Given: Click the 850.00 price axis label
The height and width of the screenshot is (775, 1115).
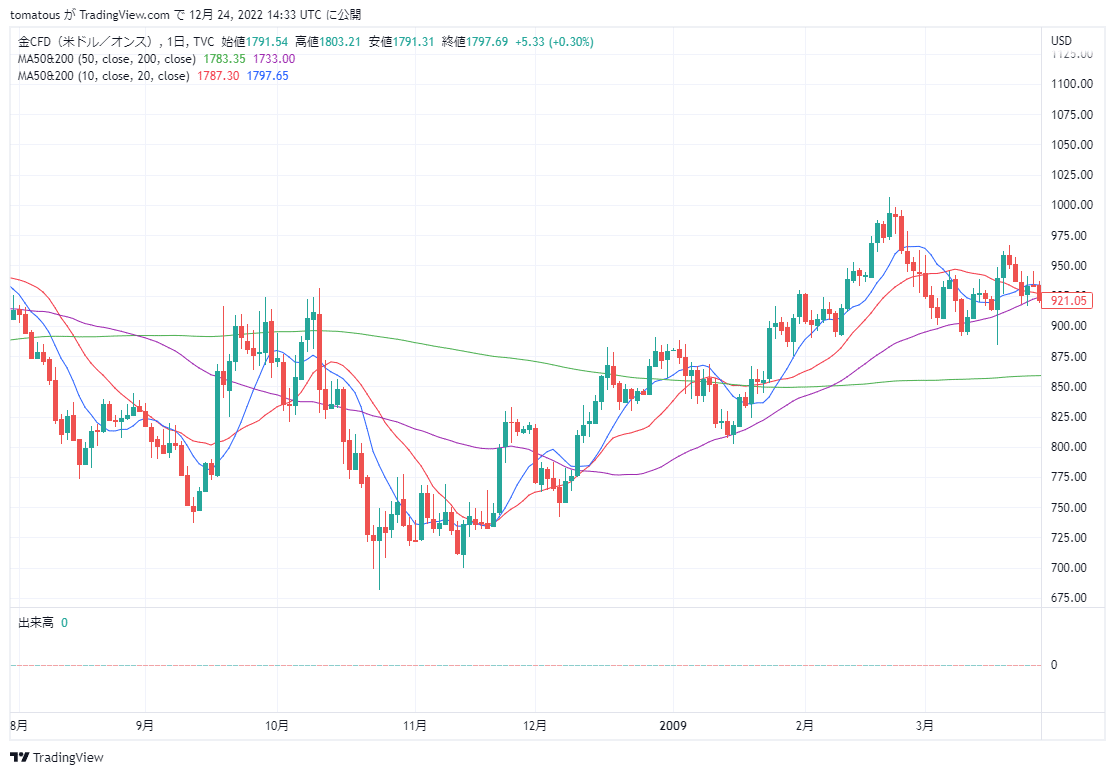Looking at the screenshot, I should [x=1069, y=387].
